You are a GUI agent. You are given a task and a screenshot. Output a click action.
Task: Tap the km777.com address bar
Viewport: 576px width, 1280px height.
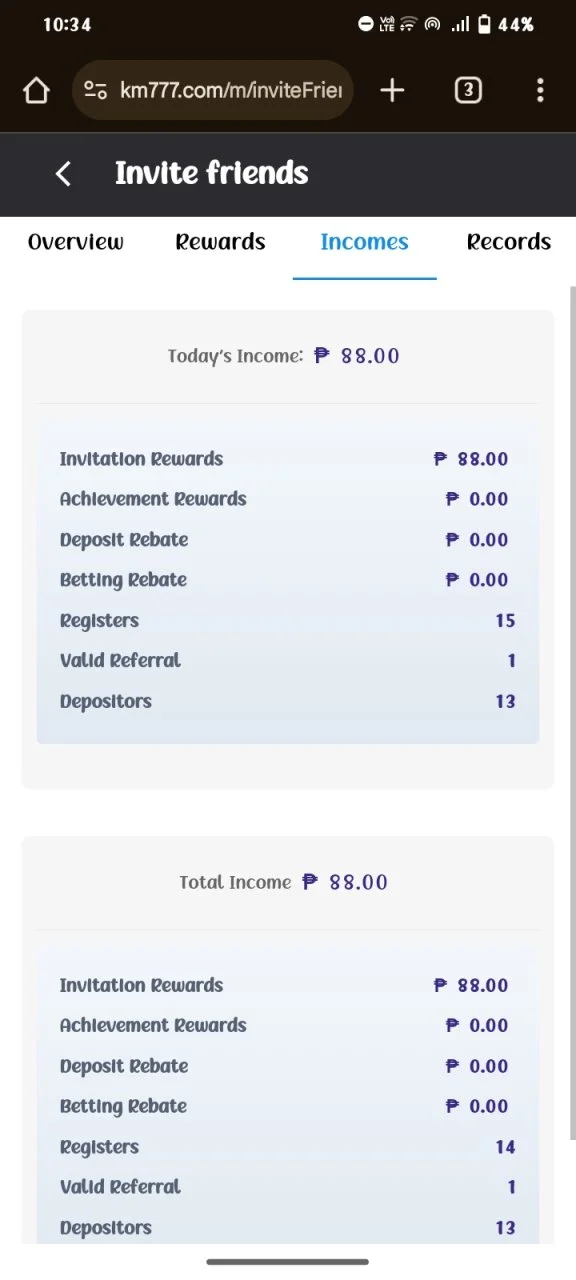coord(213,91)
